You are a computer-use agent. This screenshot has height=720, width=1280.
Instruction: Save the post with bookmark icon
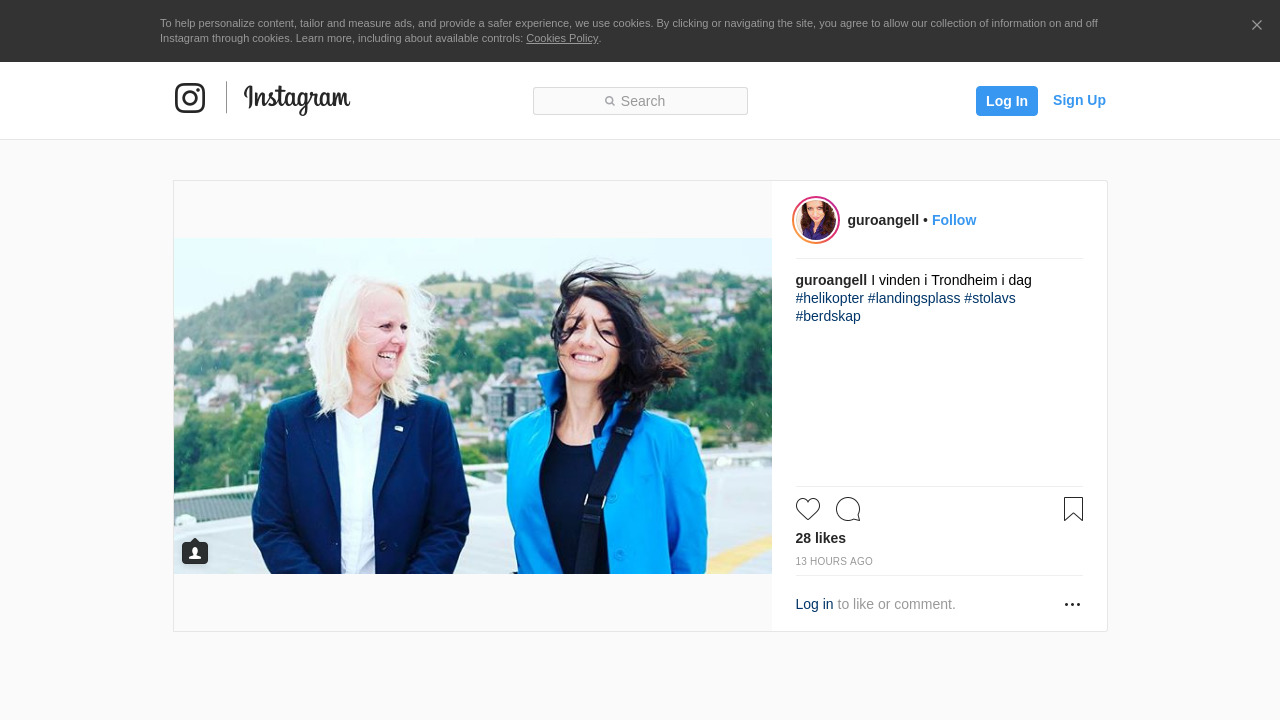[1073, 509]
